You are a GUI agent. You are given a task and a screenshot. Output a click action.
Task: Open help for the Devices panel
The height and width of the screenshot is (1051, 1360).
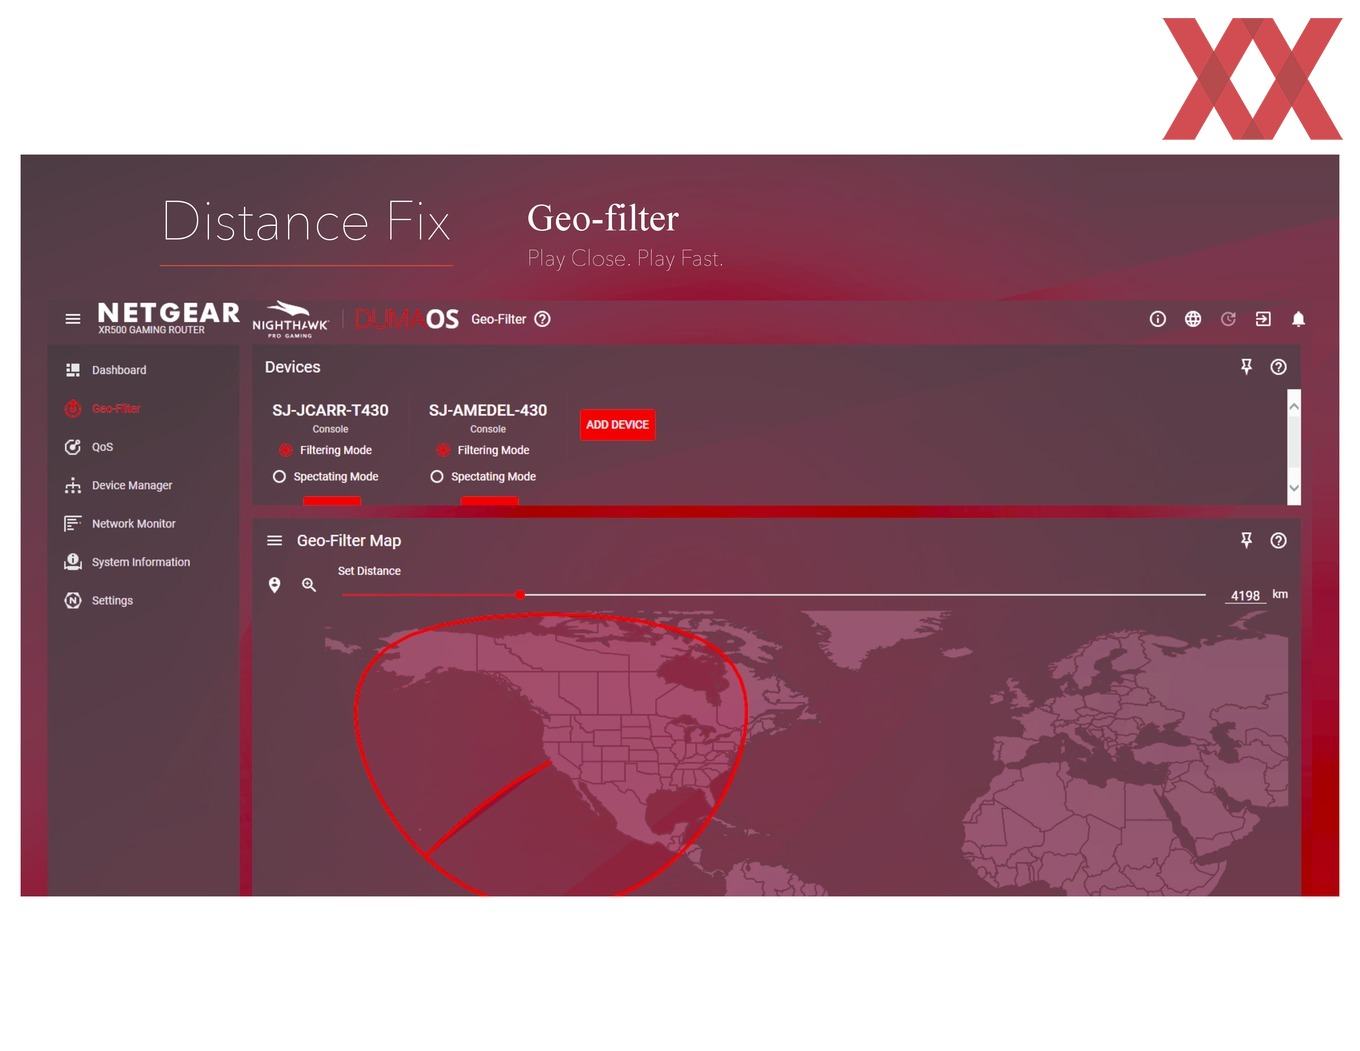pos(1278,367)
